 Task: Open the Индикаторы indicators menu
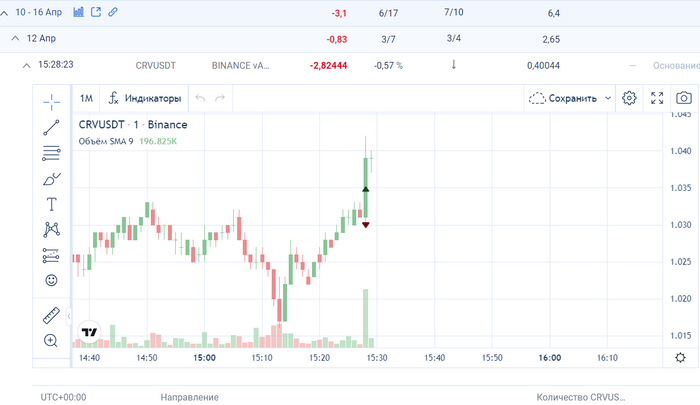point(145,99)
